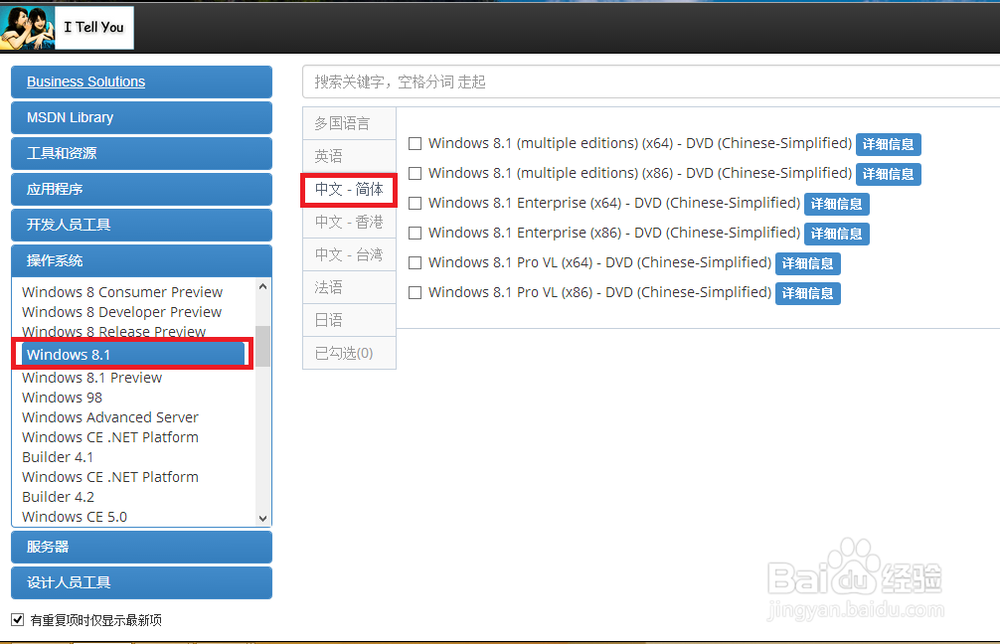Switch to the 中文 - 台湾 tab
Image resolution: width=1000 pixels, height=644 pixels.
pos(349,254)
